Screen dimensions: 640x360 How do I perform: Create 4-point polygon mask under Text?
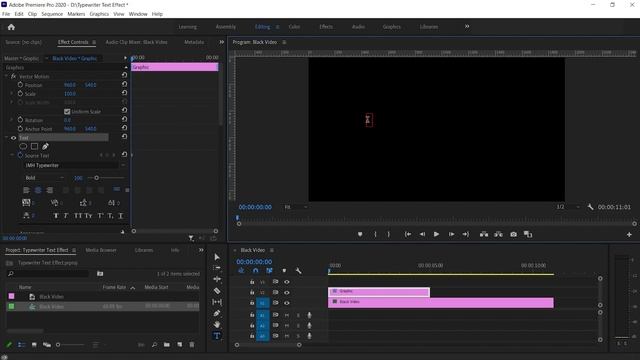[34, 146]
